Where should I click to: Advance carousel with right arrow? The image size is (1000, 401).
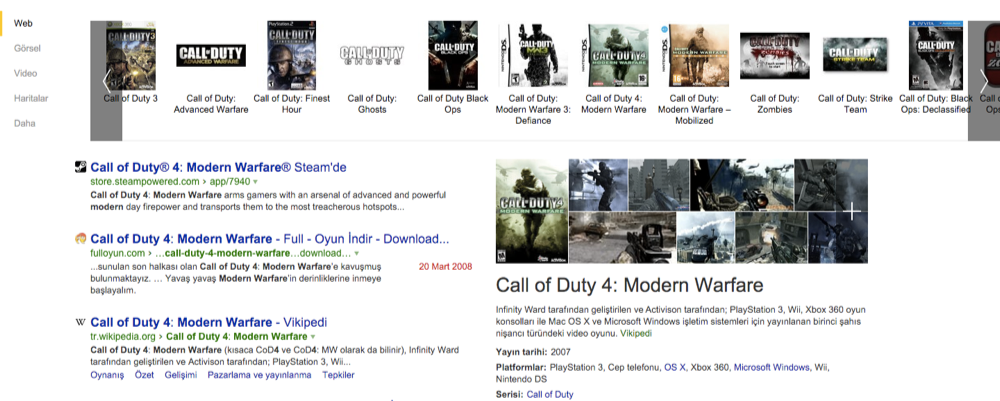(x=984, y=81)
